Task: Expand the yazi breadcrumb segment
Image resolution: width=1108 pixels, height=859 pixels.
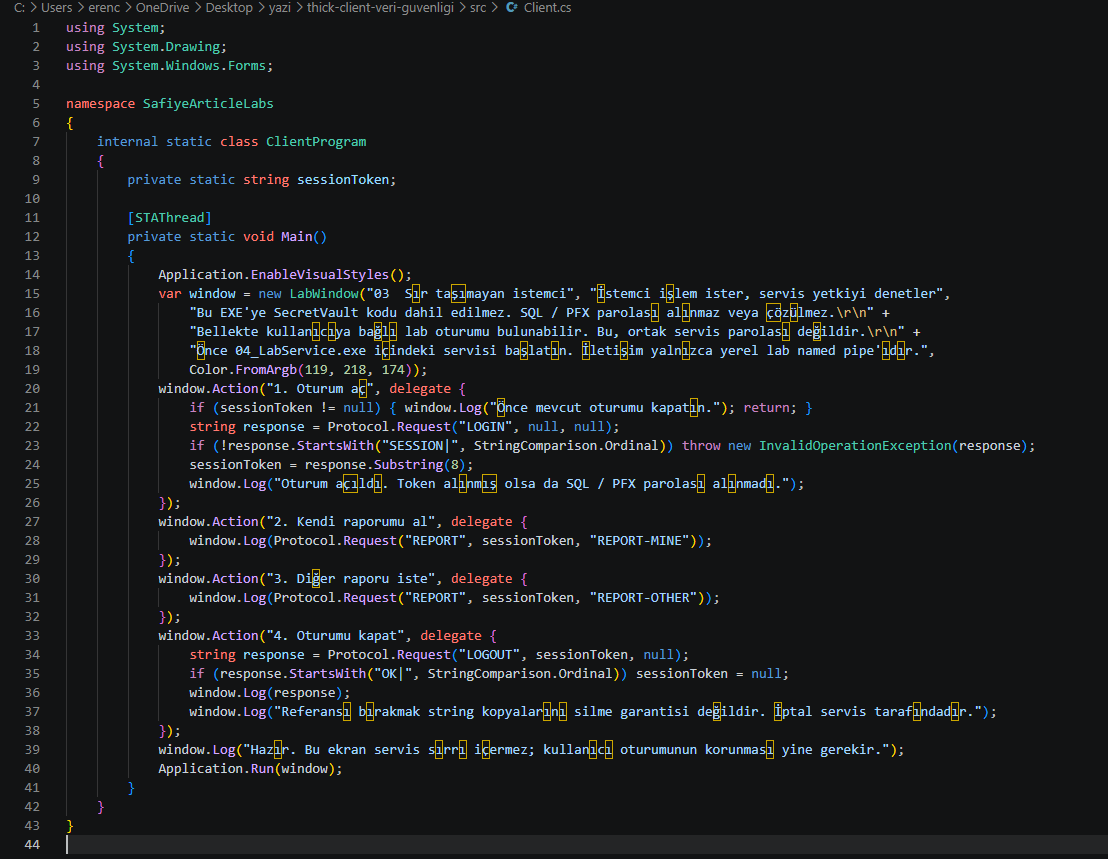Action: pyautogui.click(x=279, y=8)
